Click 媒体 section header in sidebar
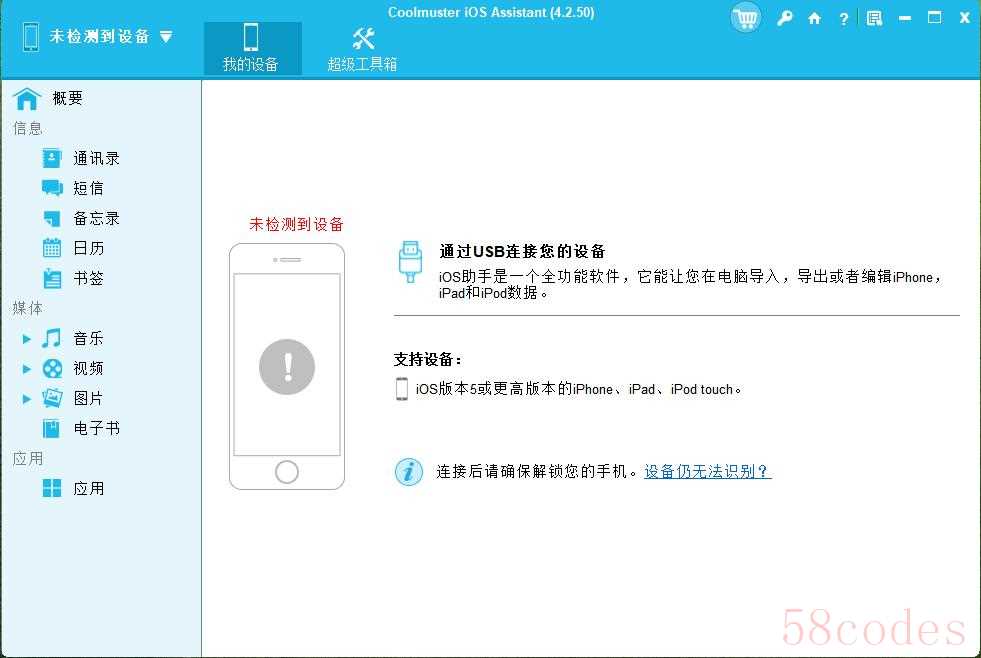 coord(28,308)
